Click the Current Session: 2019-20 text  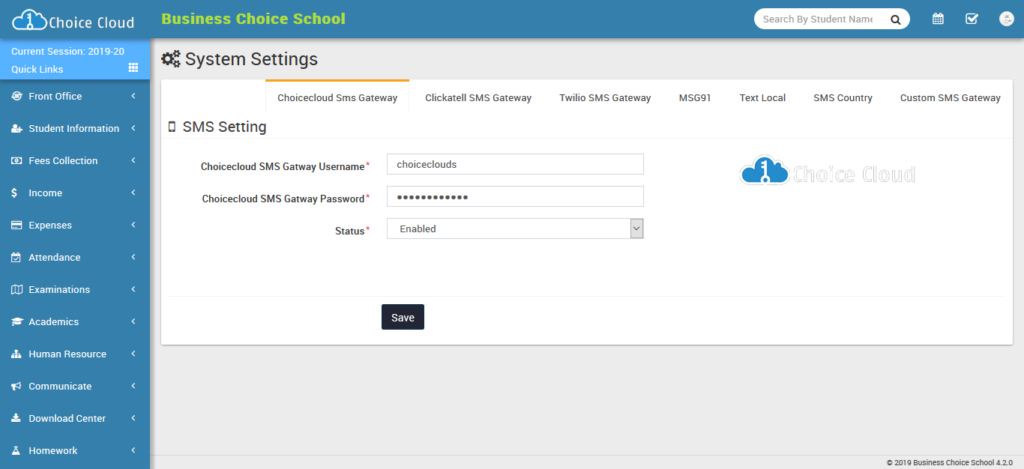68,51
